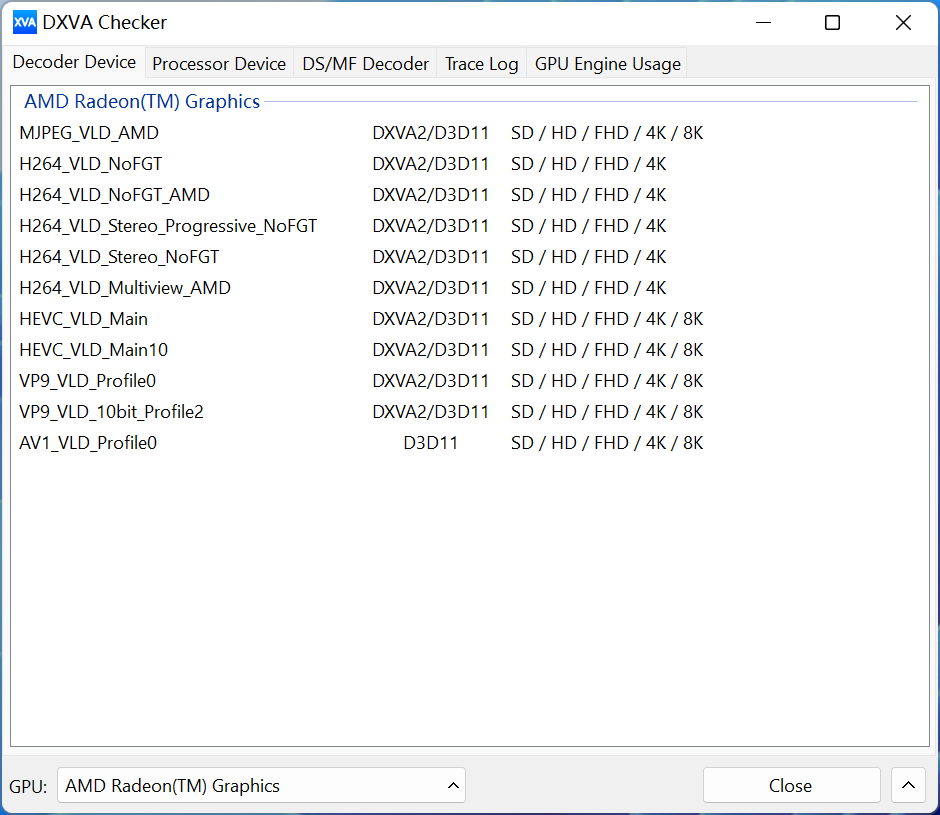Open the Processor Device tab

219,64
